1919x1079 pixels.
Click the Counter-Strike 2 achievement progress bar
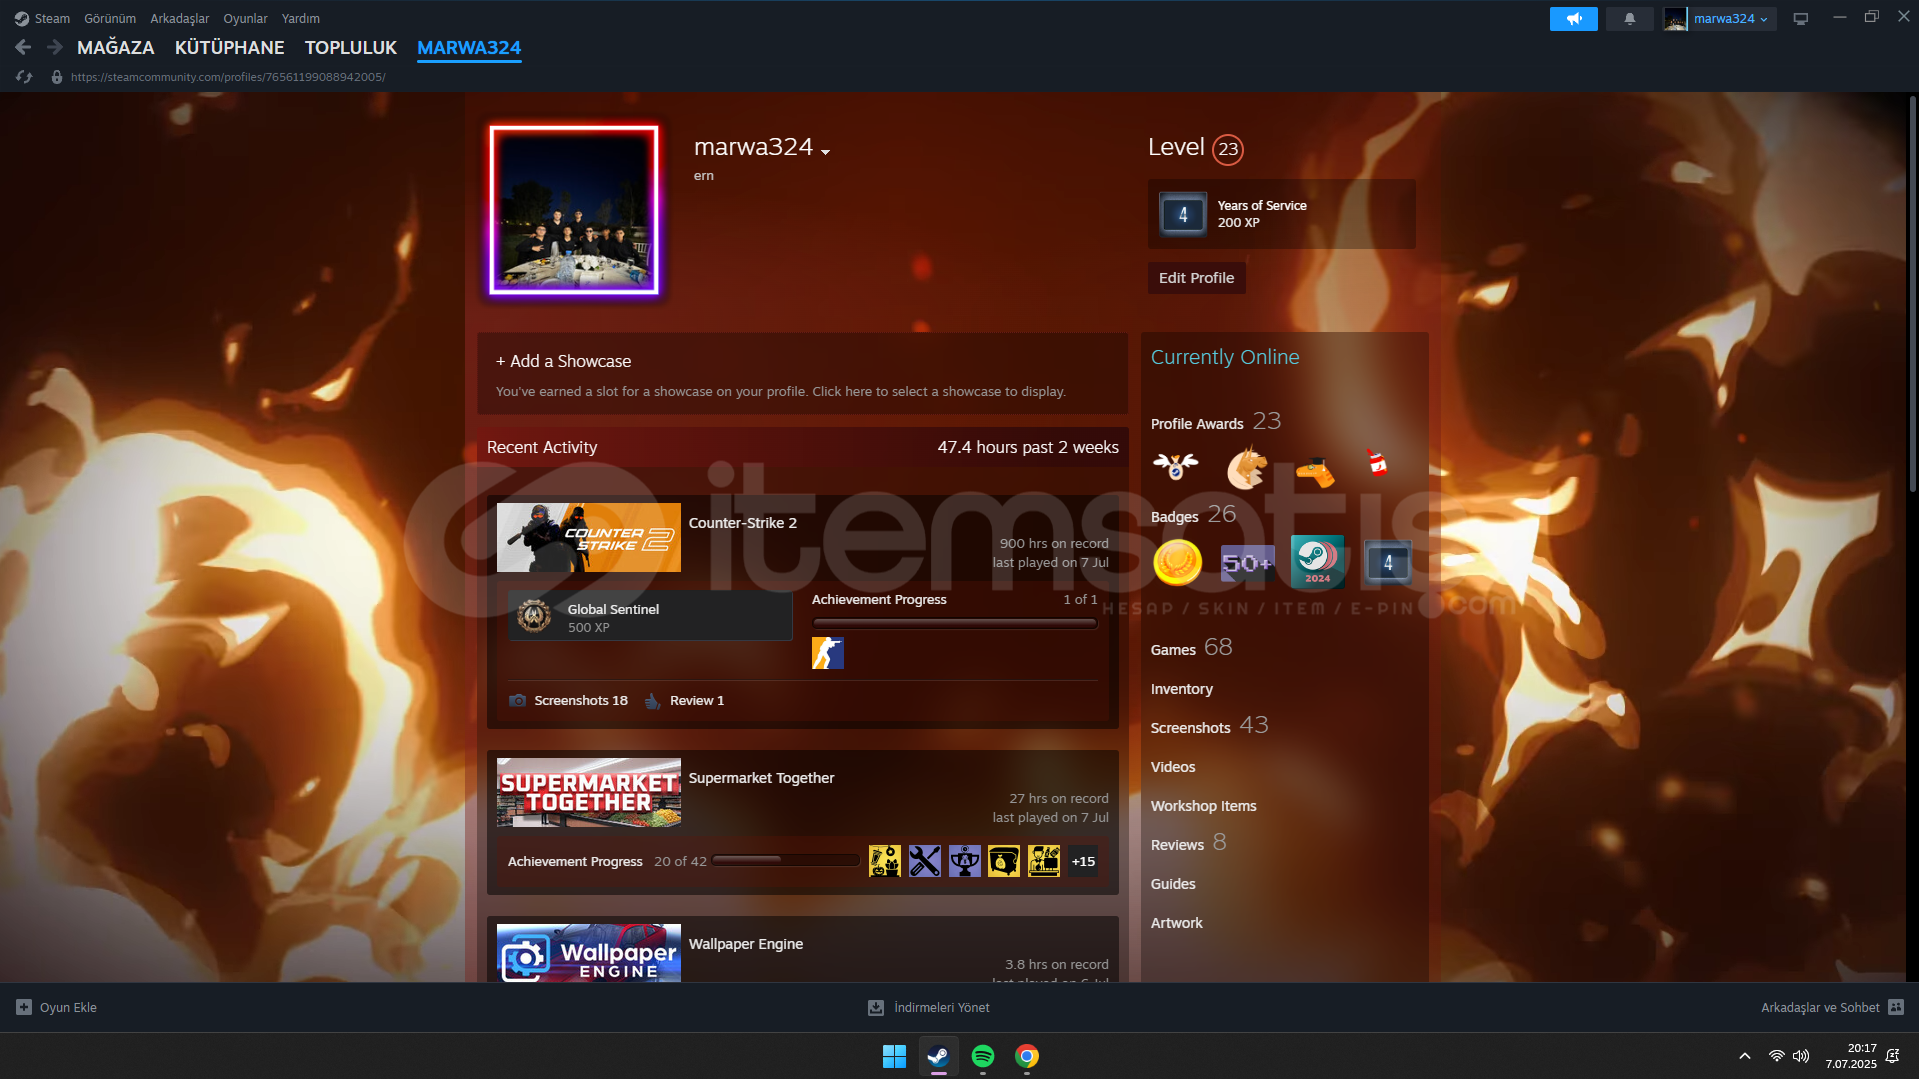coord(954,623)
